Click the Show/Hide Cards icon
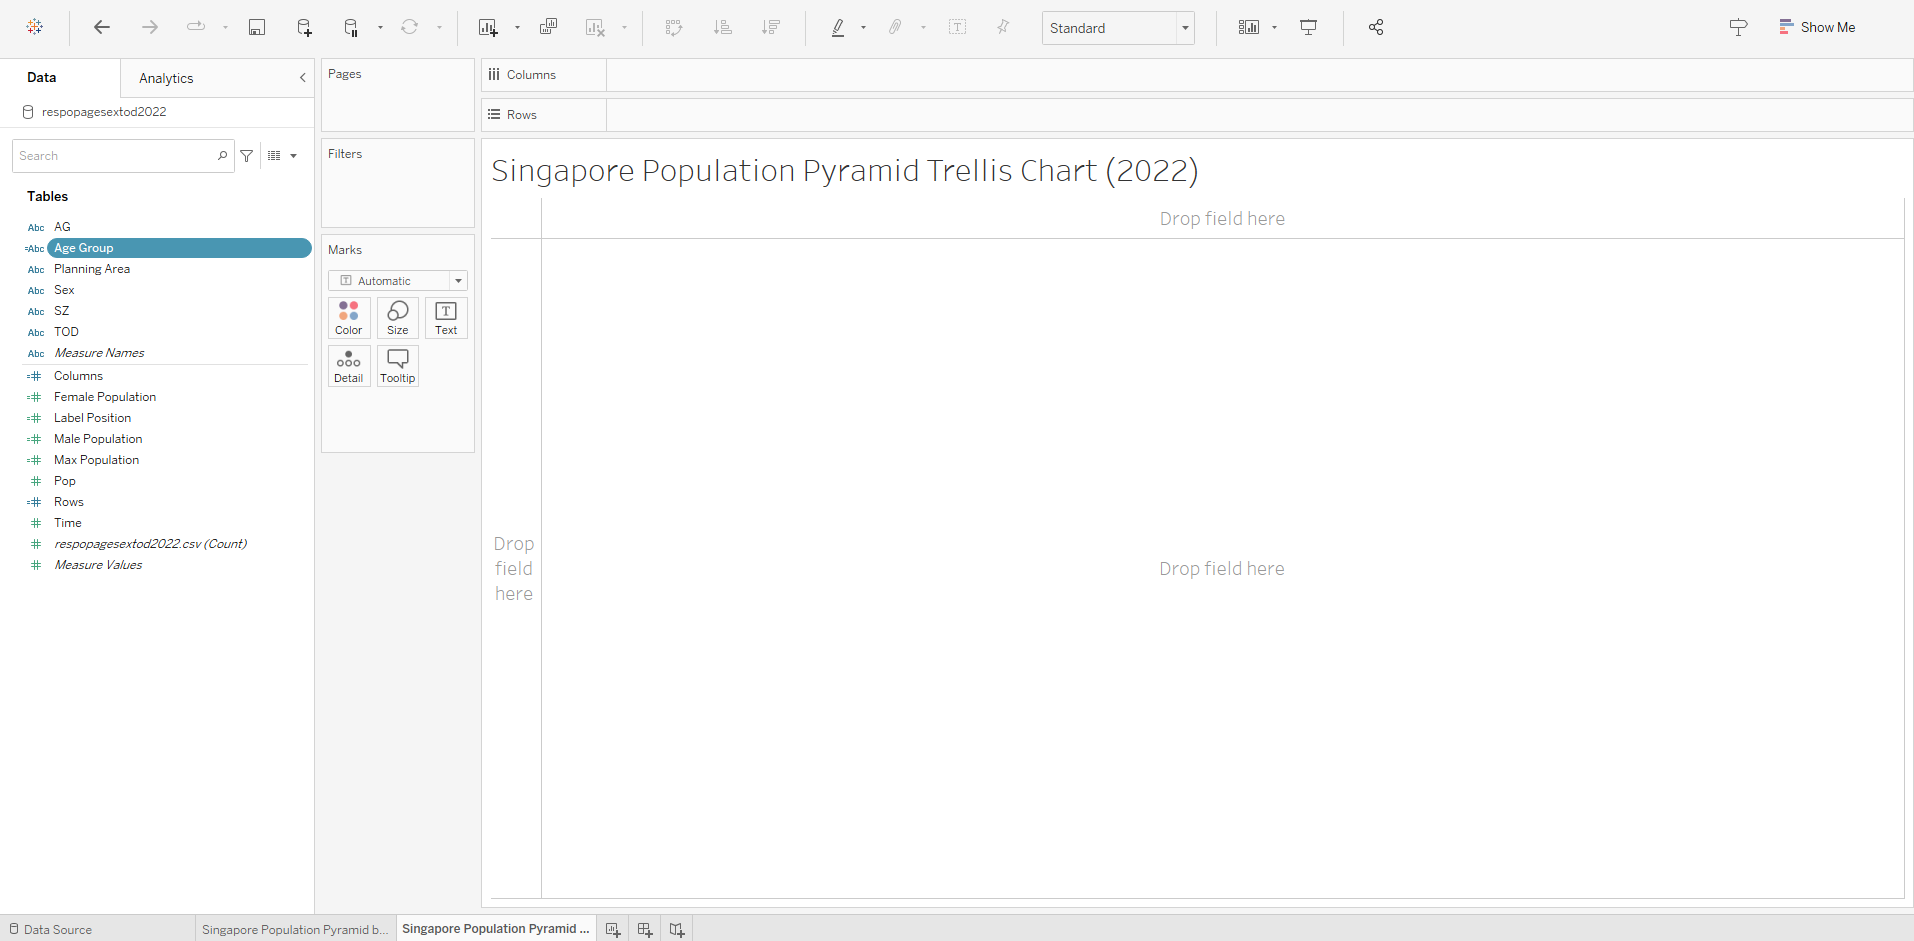 (x=1249, y=27)
